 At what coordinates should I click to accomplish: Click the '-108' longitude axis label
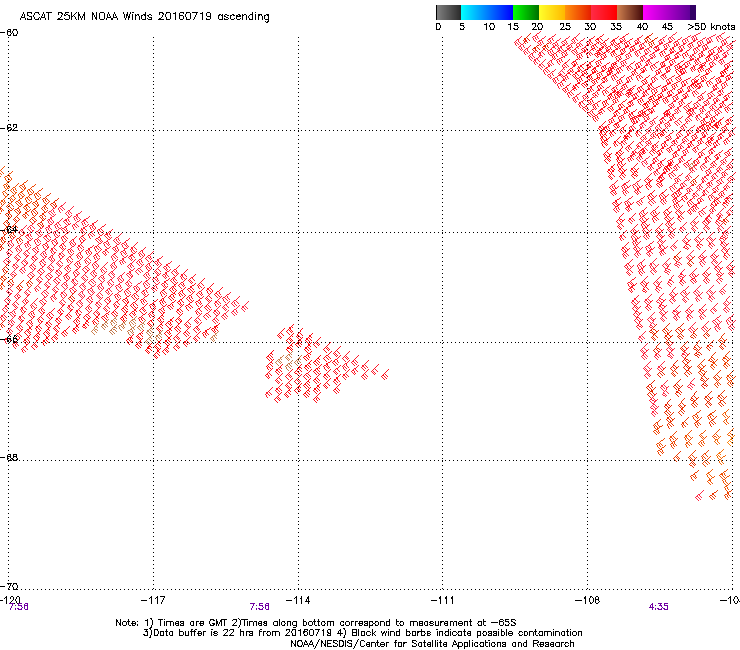(587, 600)
